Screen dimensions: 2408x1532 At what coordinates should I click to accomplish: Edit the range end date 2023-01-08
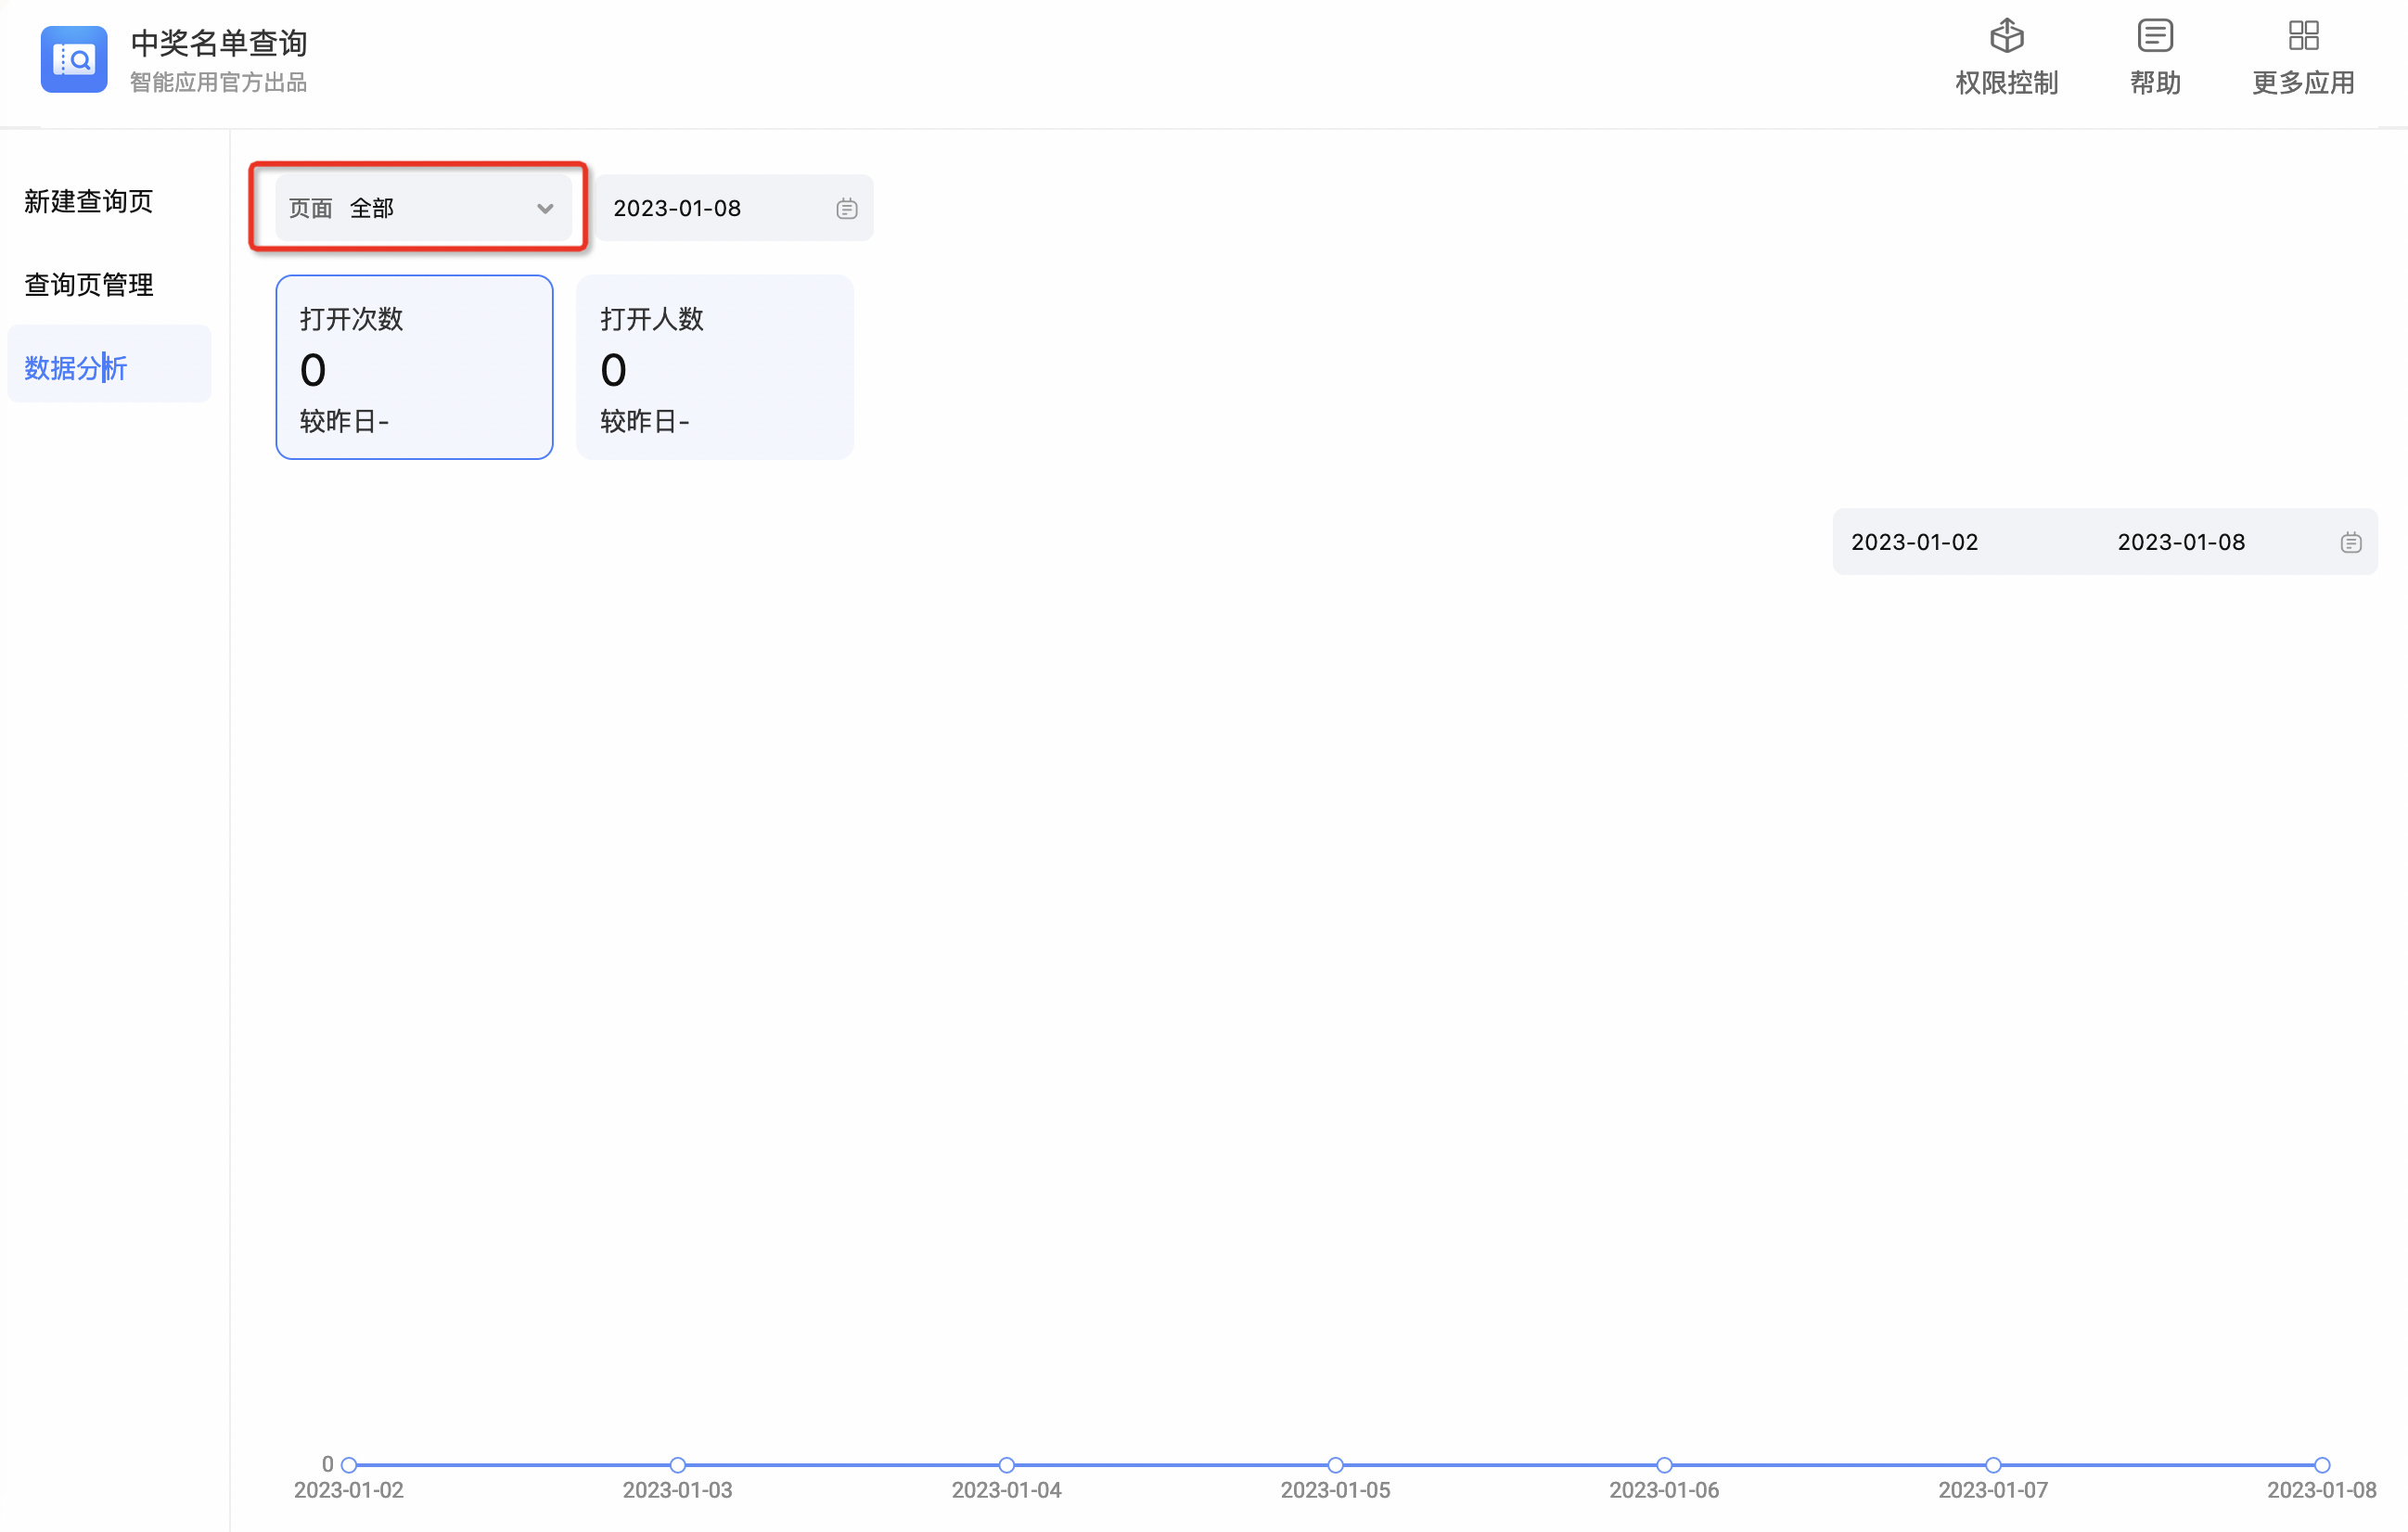point(2180,542)
